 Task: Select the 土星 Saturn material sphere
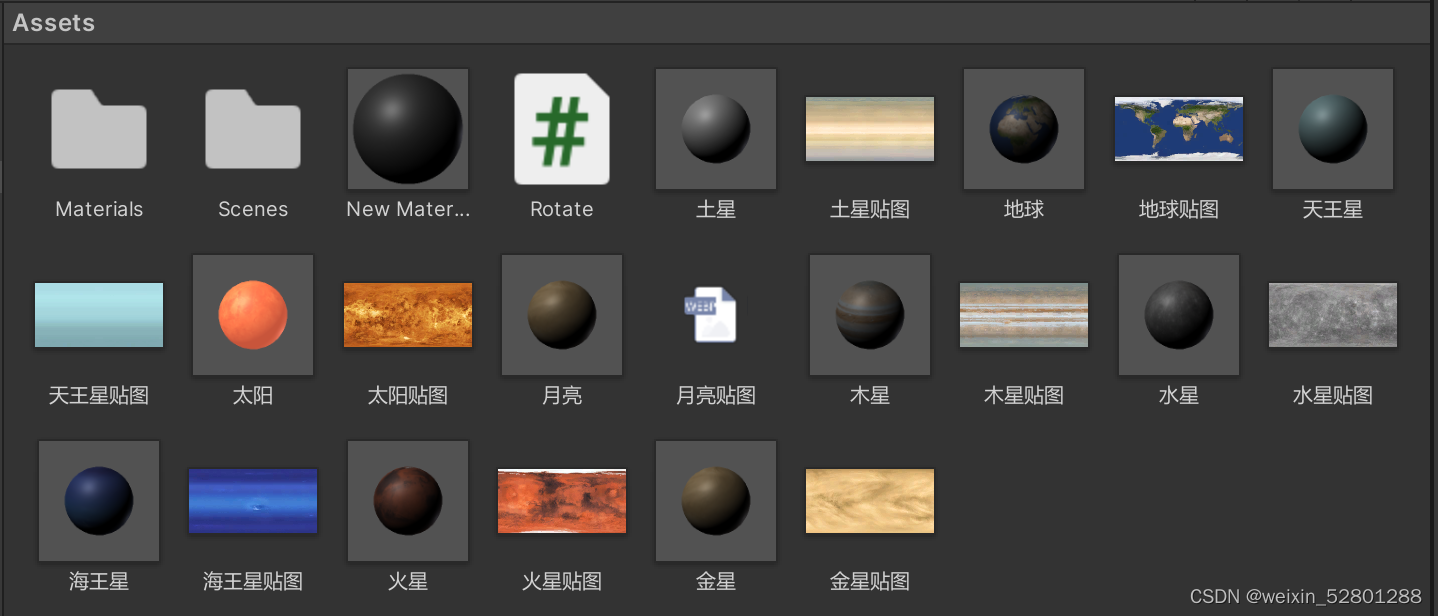coord(715,128)
